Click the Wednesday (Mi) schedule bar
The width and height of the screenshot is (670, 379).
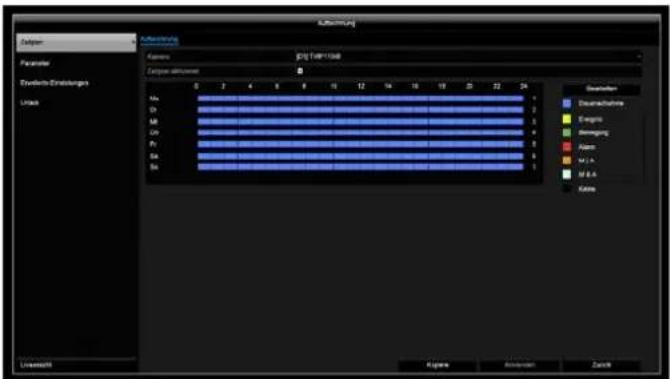click(360, 121)
